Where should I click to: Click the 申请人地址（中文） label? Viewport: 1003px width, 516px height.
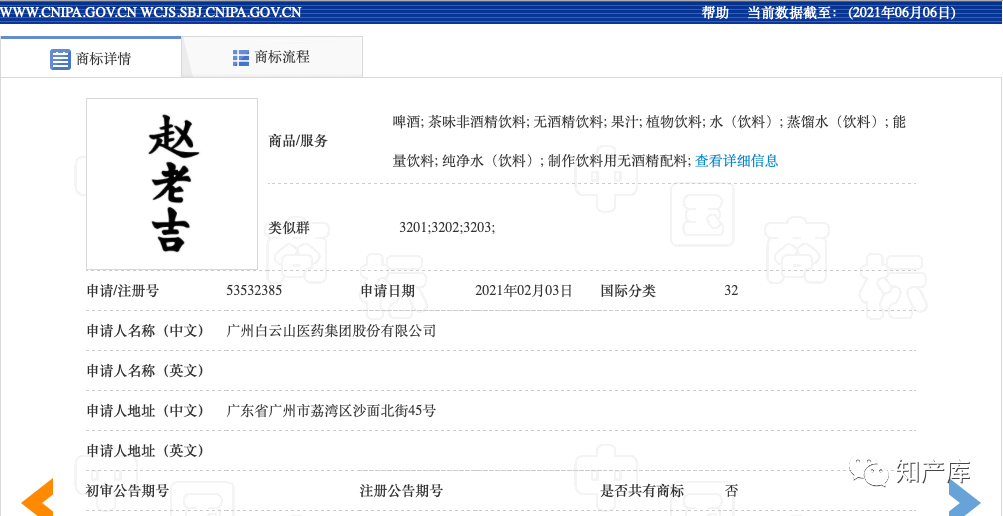click(x=145, y=410)
